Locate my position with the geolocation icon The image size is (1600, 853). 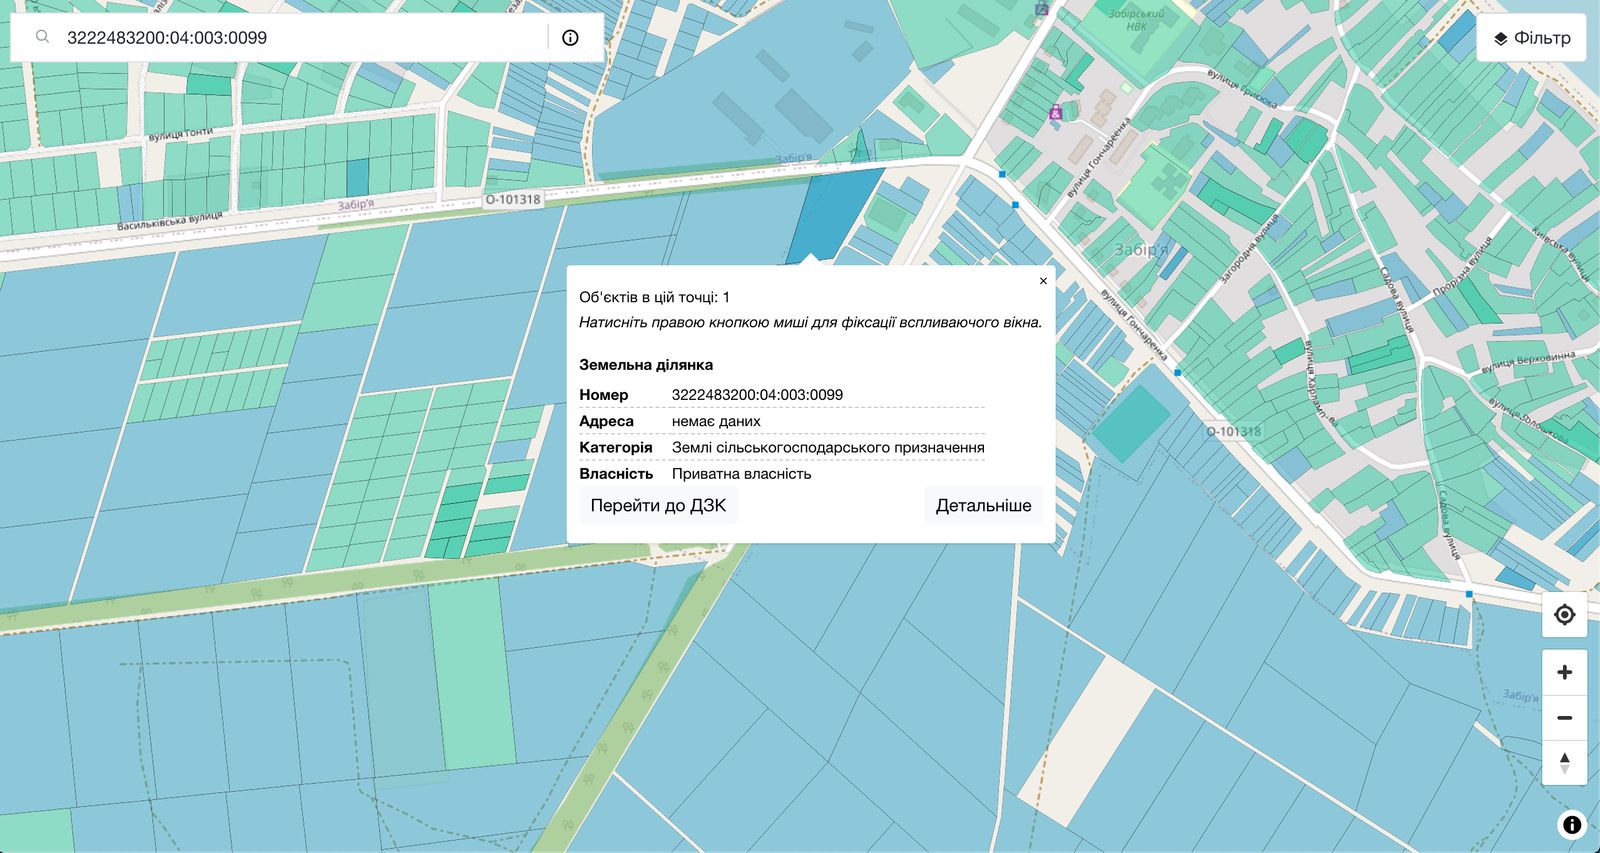click(1564, 614)
